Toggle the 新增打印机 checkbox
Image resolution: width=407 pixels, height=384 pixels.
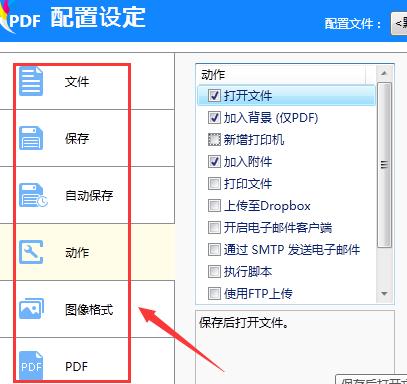tap(214, 140)
